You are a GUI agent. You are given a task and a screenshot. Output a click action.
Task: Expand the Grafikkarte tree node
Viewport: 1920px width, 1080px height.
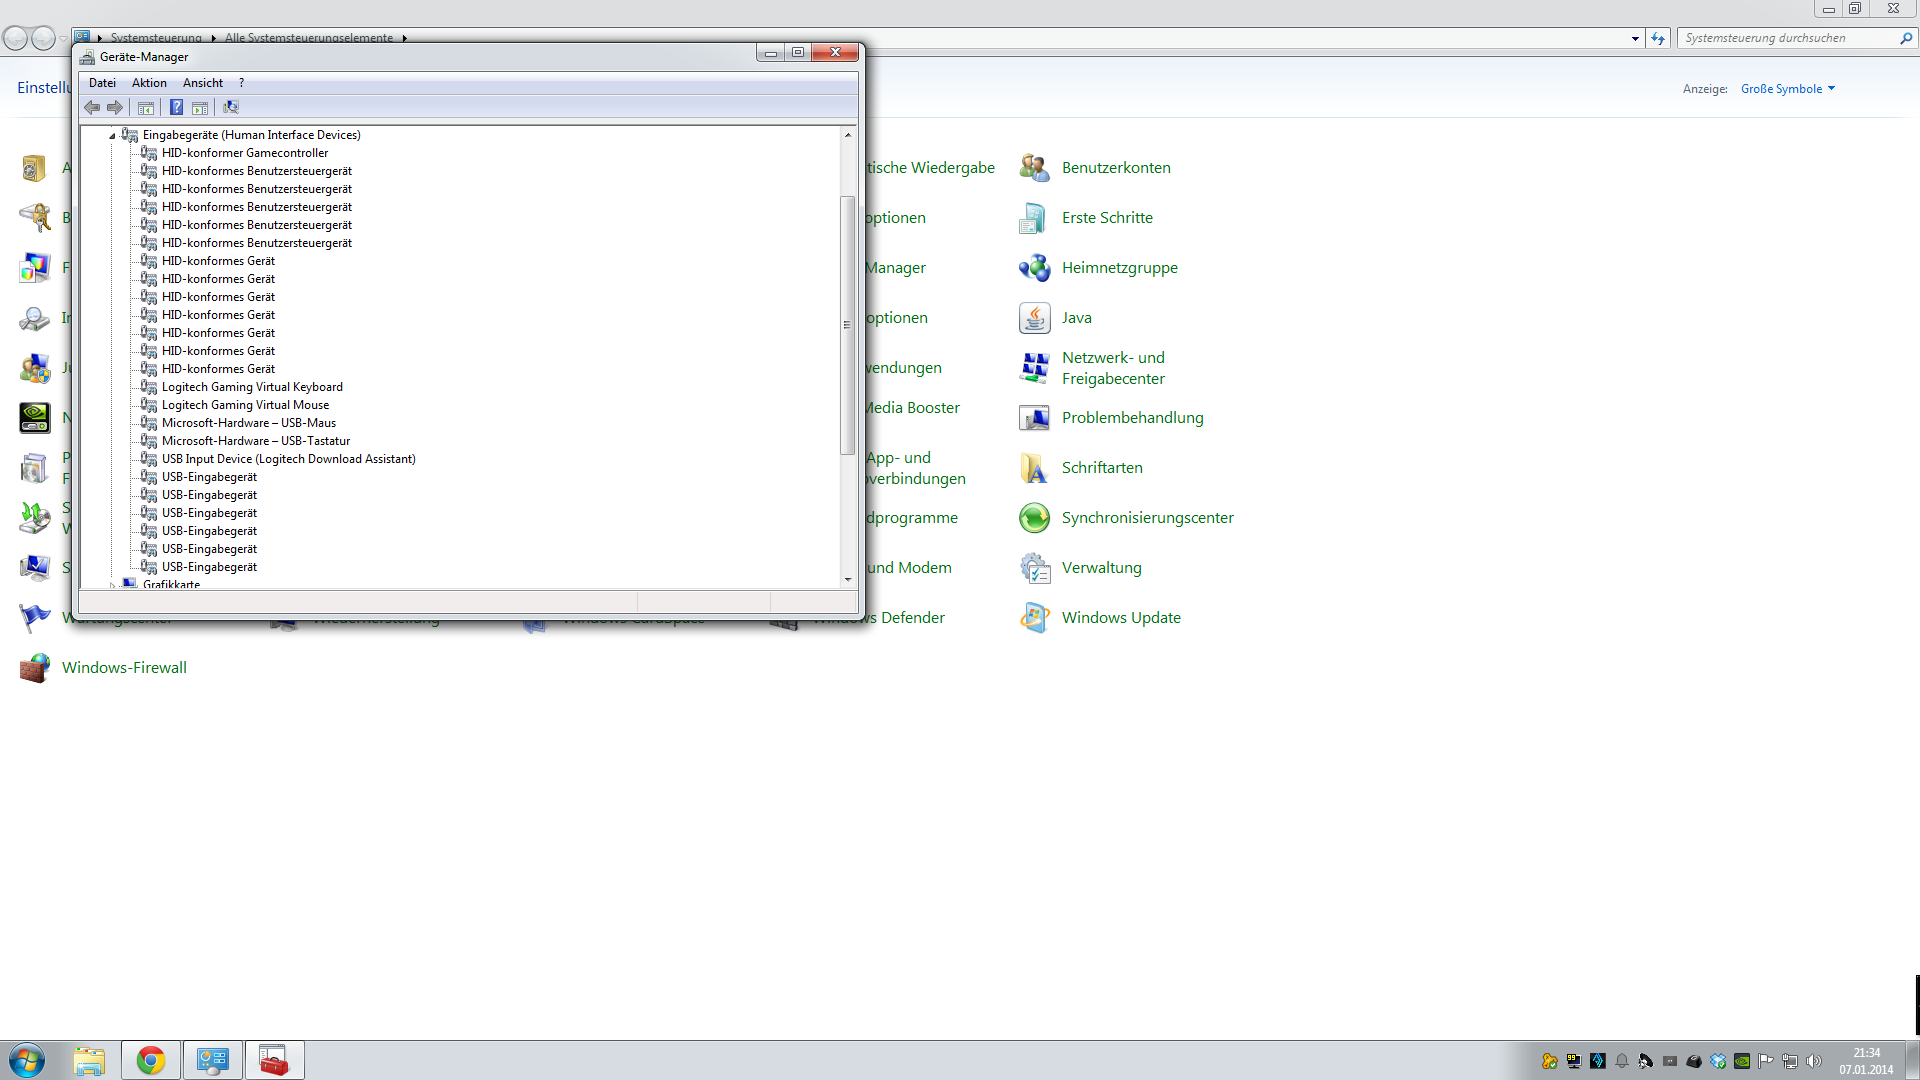(x=112, y=585)
